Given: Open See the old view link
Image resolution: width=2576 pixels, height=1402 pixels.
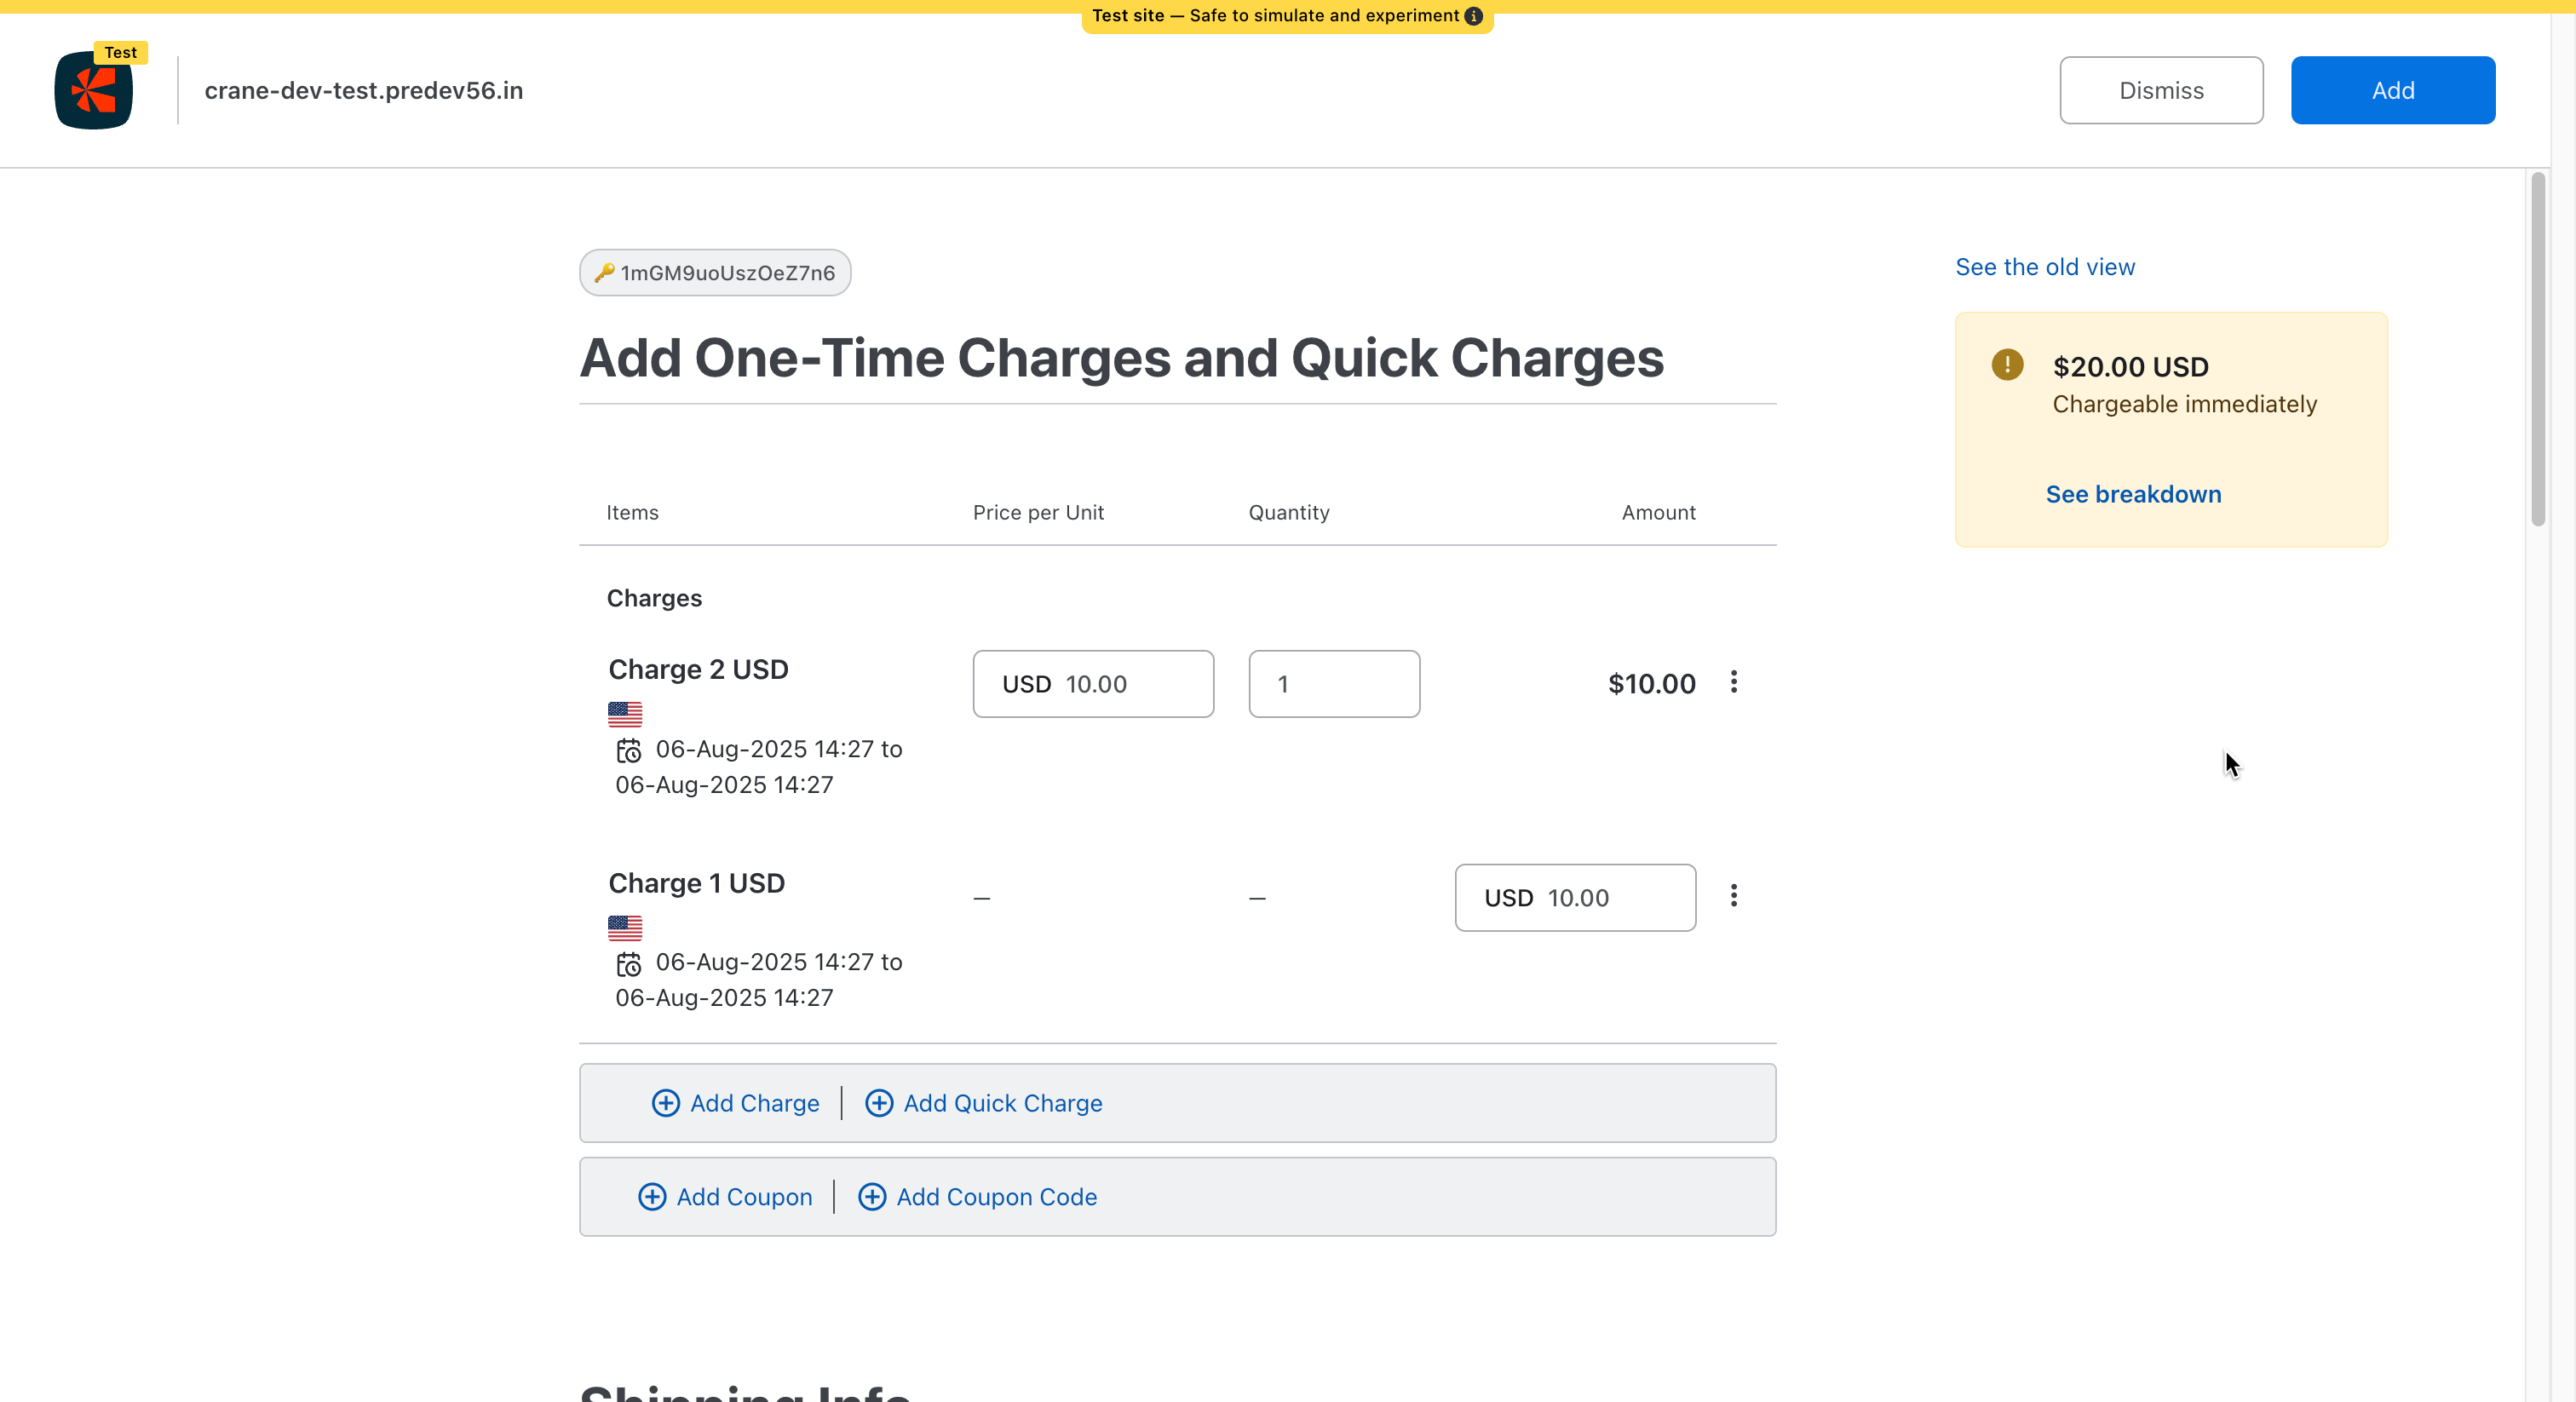Looking at the screenshot, I should [x=2045, y=267].
